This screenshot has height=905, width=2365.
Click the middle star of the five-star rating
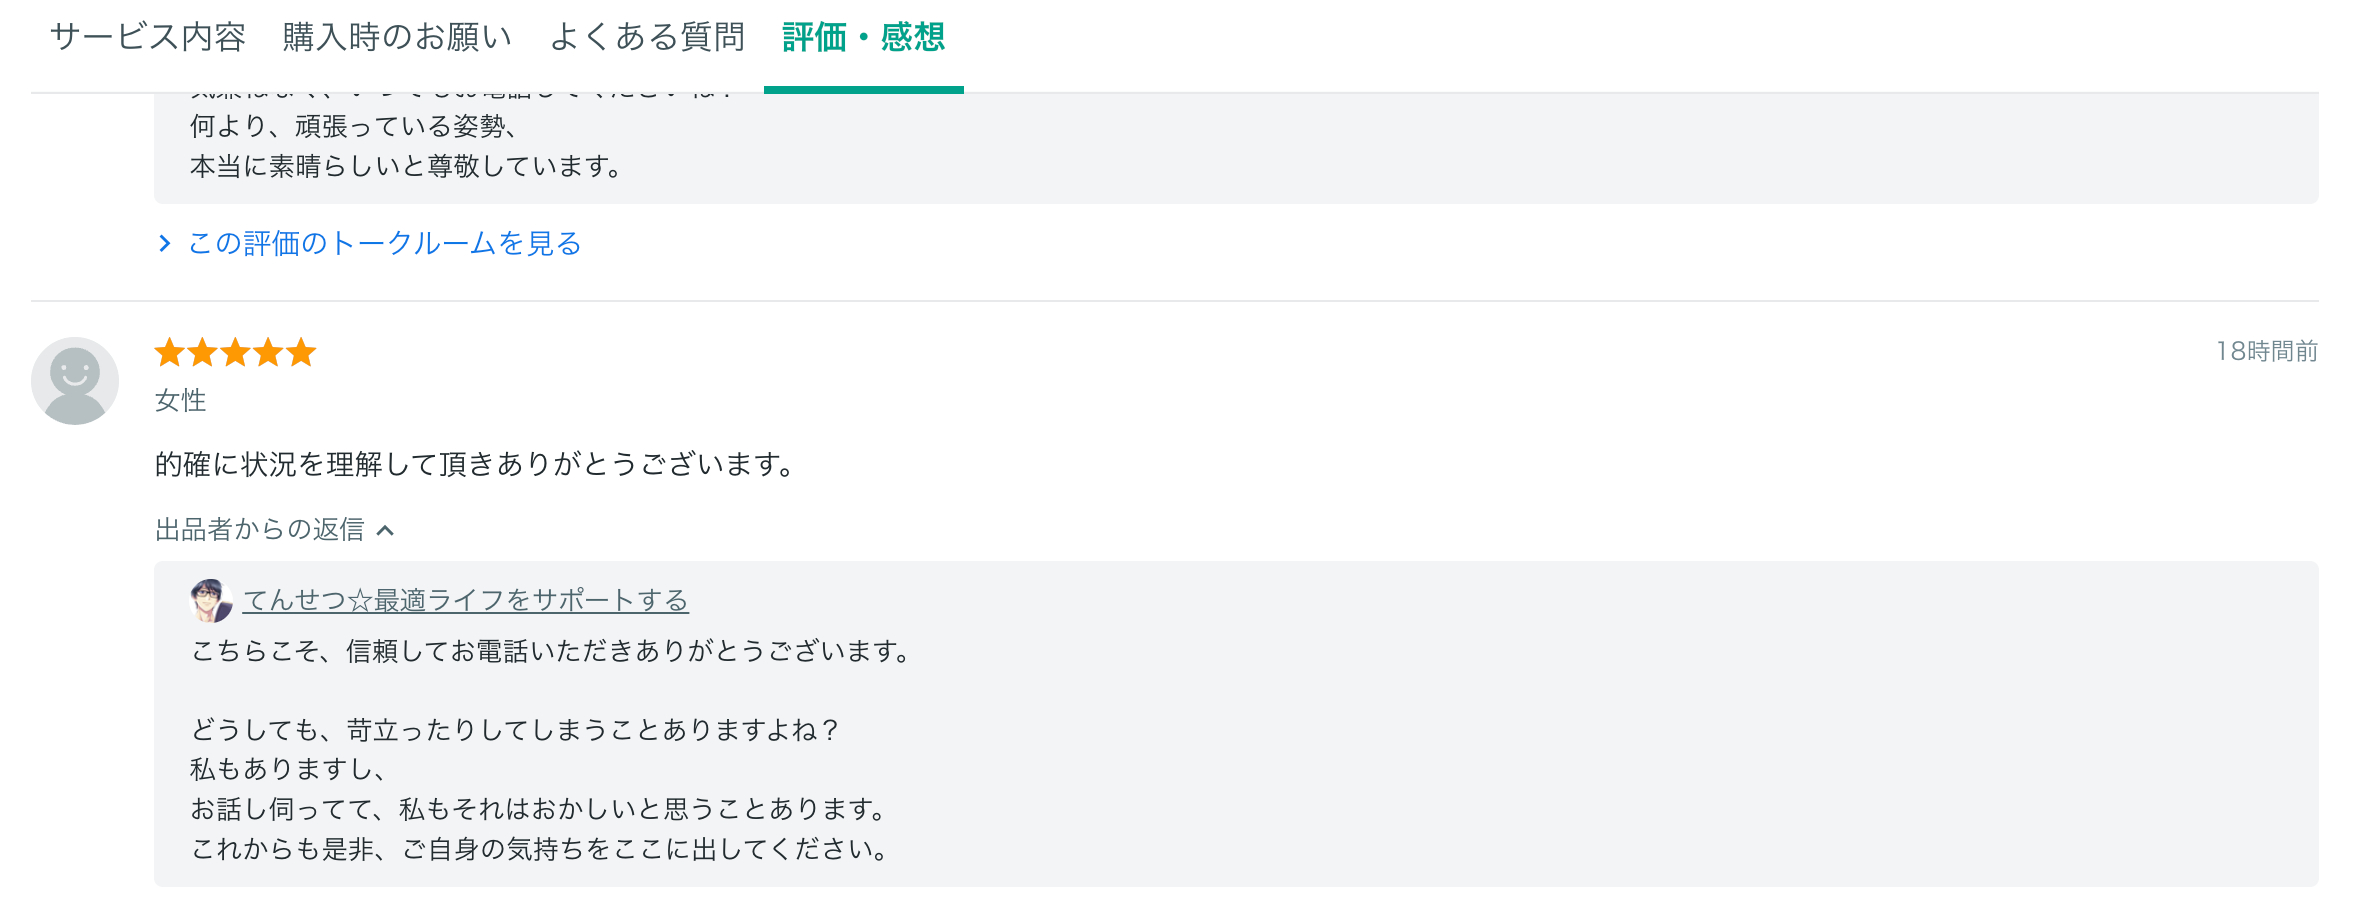[236, 352]
